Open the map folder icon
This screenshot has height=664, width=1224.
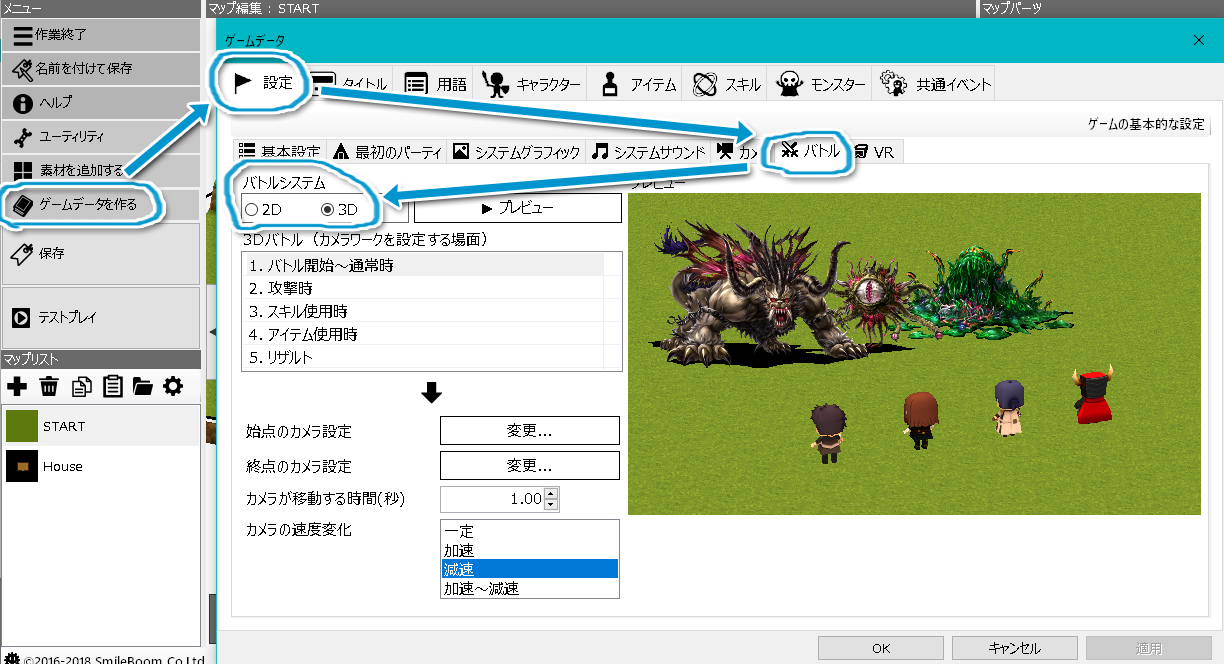pos(143,386)
